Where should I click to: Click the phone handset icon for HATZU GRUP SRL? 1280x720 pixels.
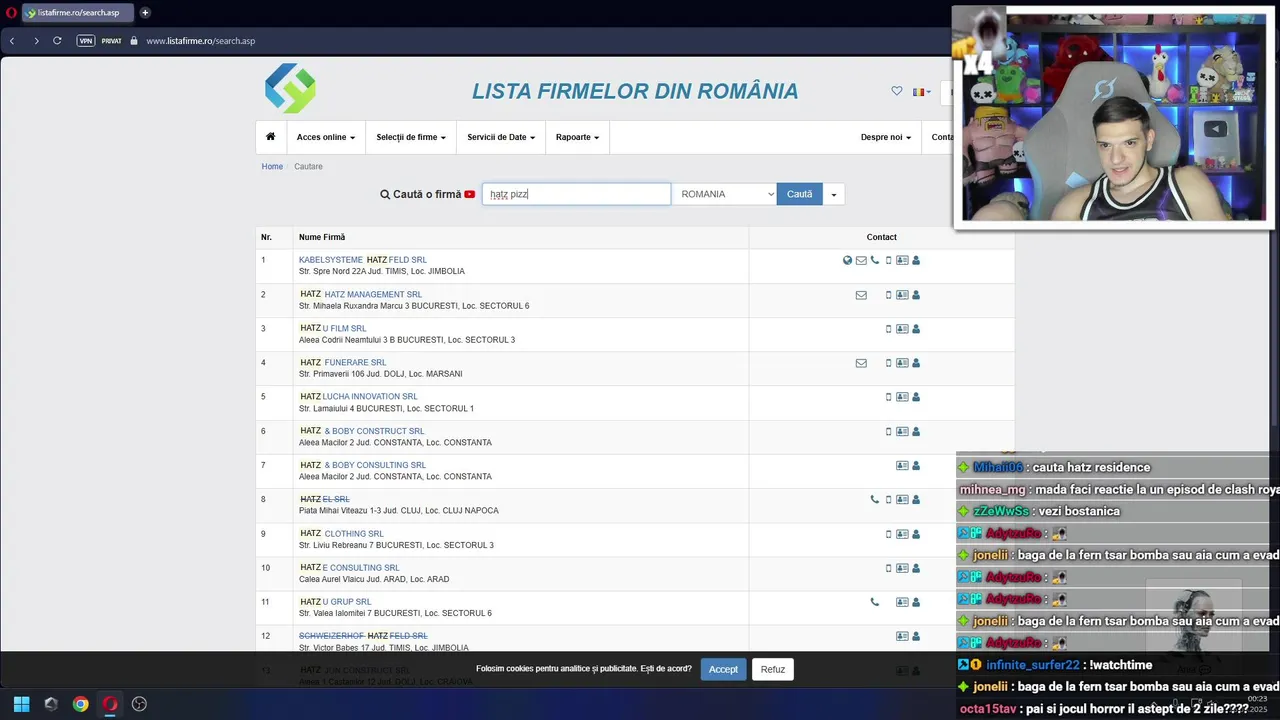(875, 602)
